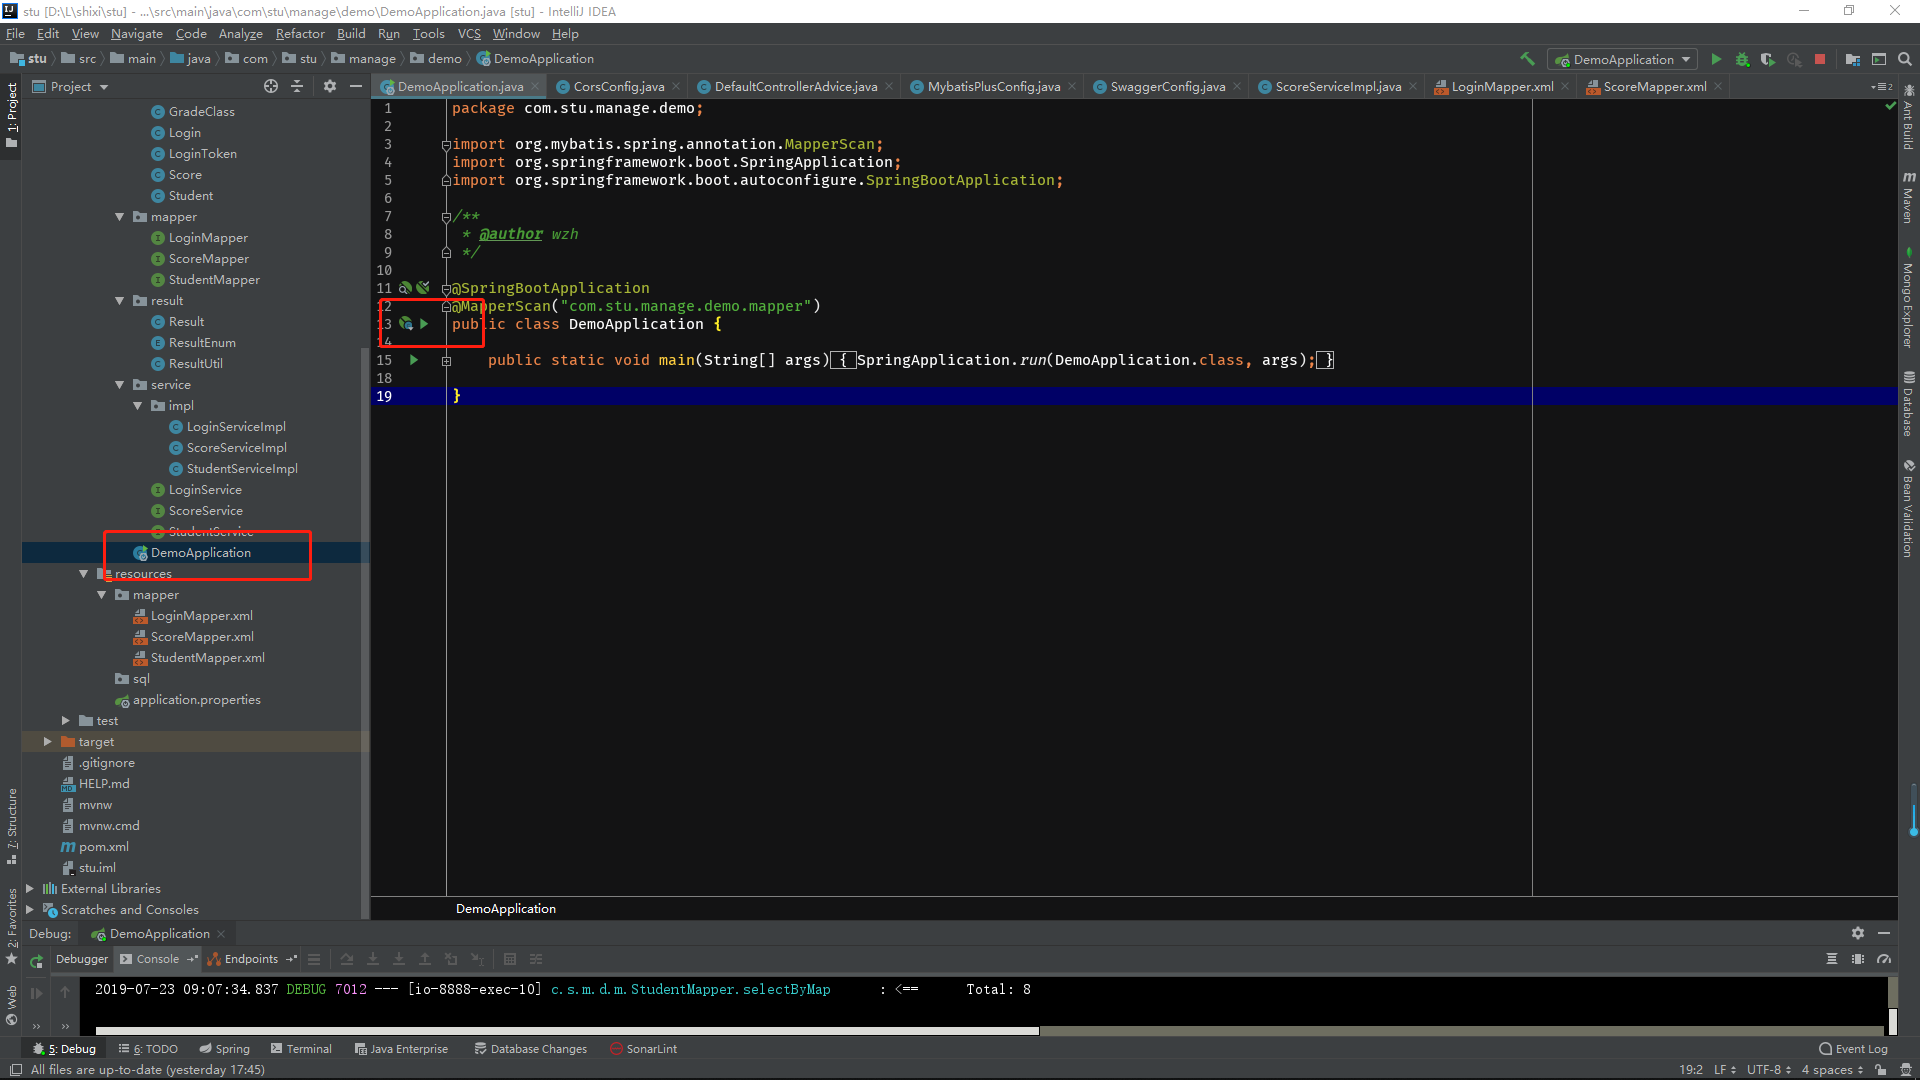The width and height of the screenshot is (1920, 1080).
Task: Toggle the Maven tool window stripe button
Action: point(1908,196)
